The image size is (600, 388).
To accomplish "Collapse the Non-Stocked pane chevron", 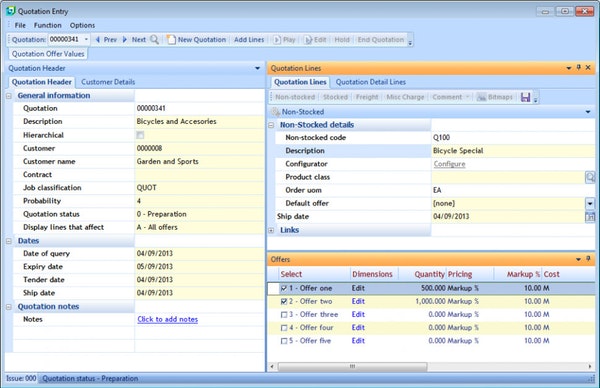I will coord(588,112).
